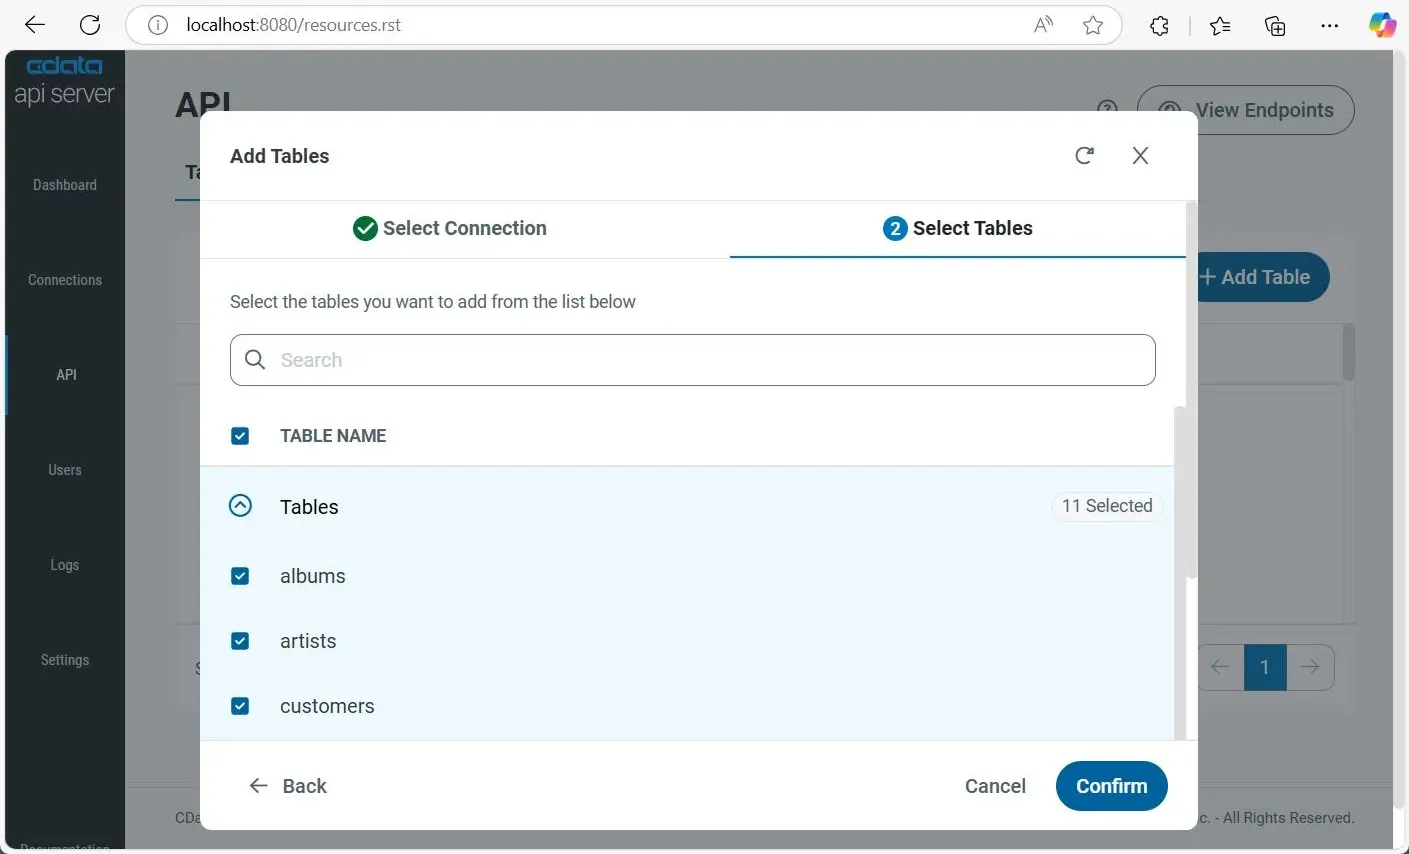Click the refresh icon in Add Tables dialog
1409x854 pixels.
1084,156
